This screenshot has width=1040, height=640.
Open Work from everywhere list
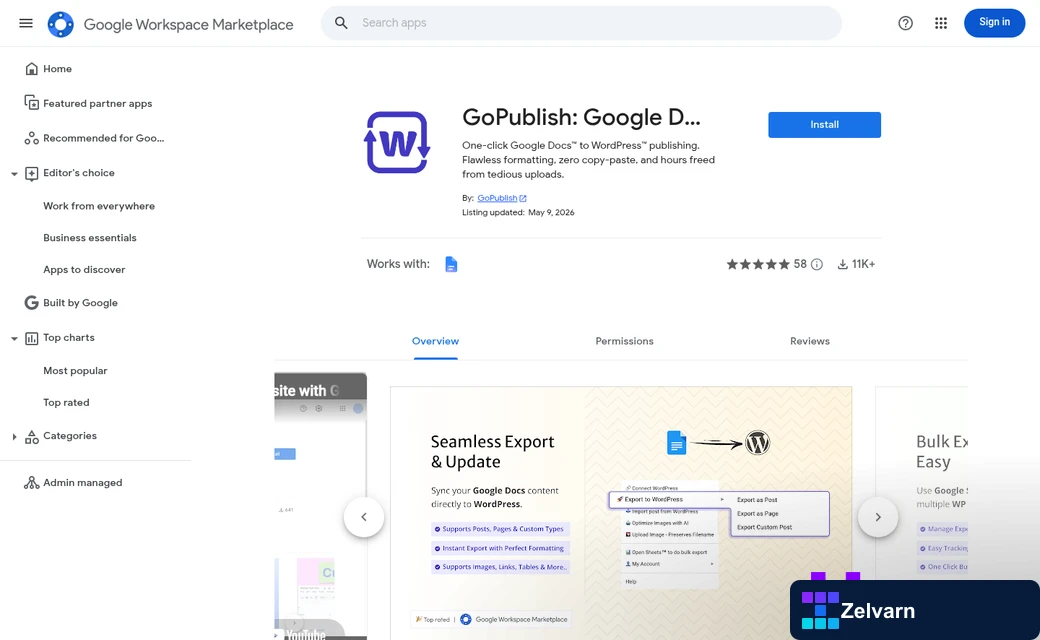click(x=99, y=206)
